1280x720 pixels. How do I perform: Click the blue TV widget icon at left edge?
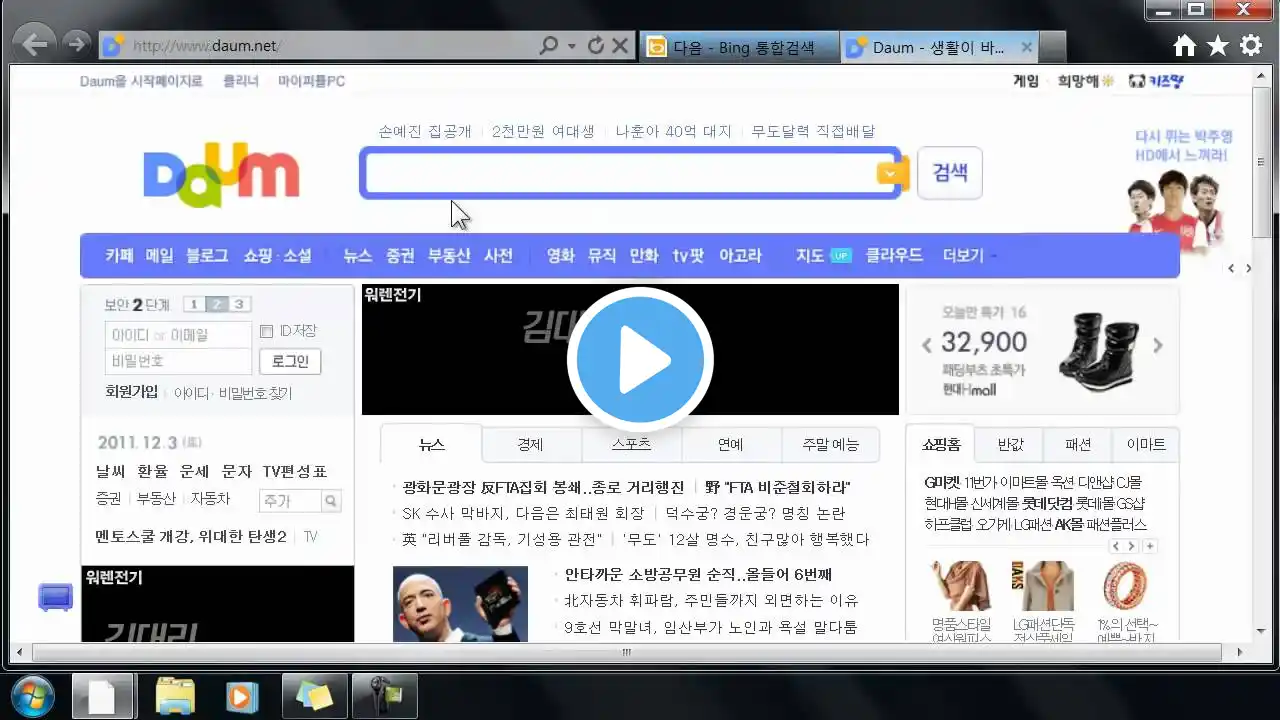tap(55, 597)
